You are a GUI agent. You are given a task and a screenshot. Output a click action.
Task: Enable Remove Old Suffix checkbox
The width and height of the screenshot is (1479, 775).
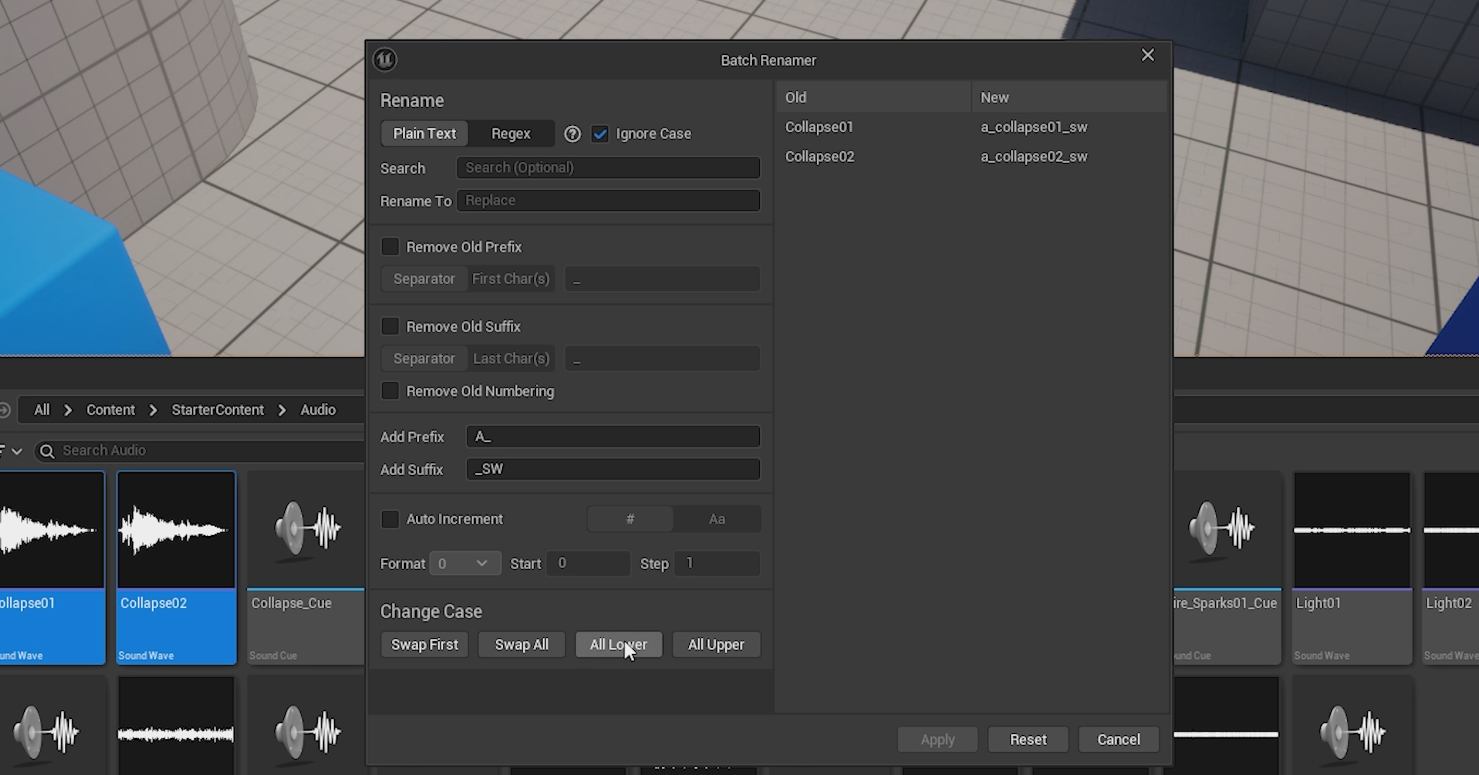pyautogui.click(x=390, y=327)
